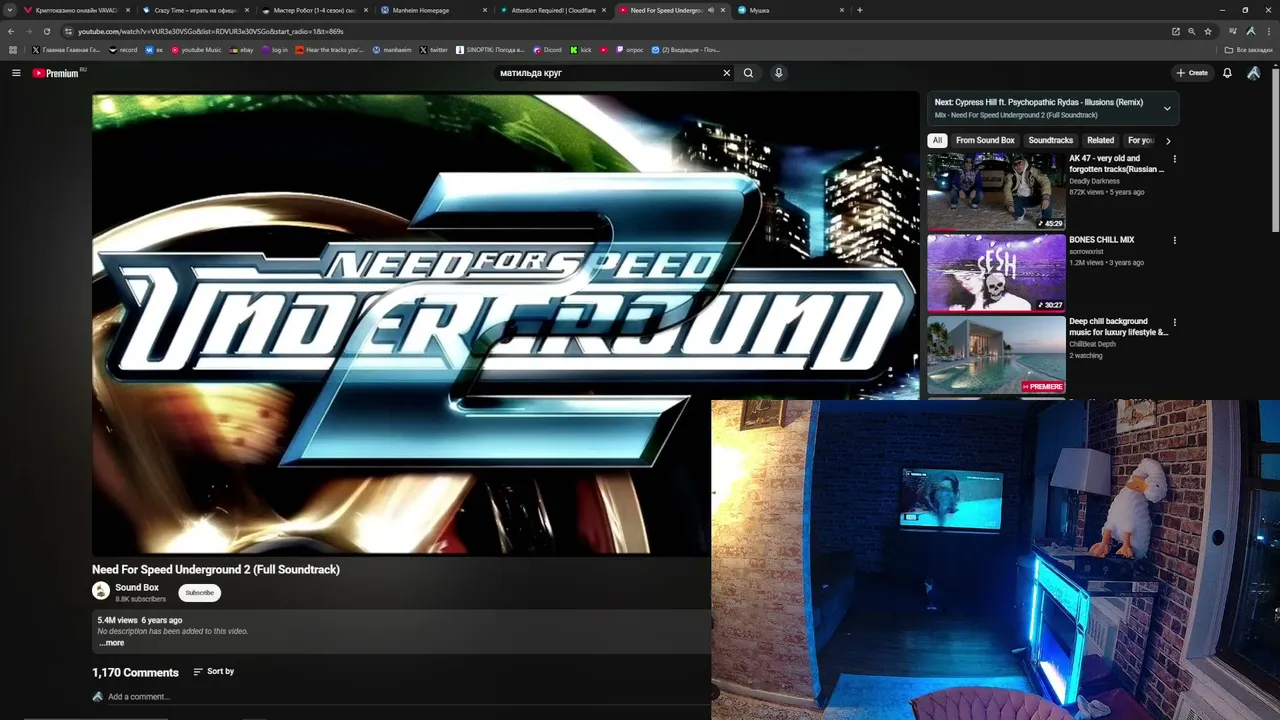Select the All filter chip
The height and width of the screenshot is (720, 1280).
pos(937,141)
